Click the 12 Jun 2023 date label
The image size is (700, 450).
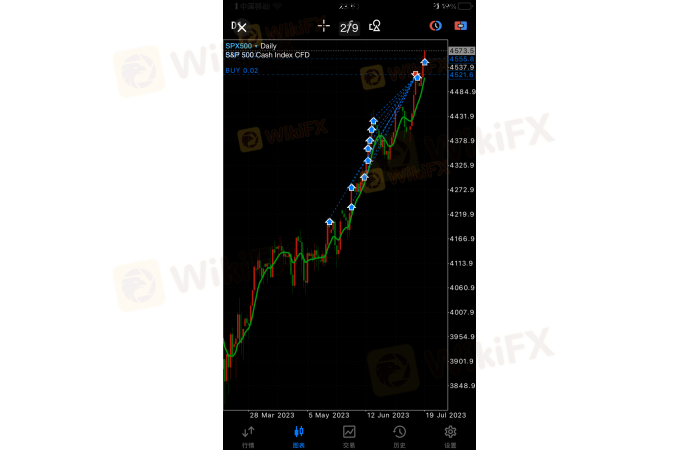pyautogui.click(x=388, y=415)
